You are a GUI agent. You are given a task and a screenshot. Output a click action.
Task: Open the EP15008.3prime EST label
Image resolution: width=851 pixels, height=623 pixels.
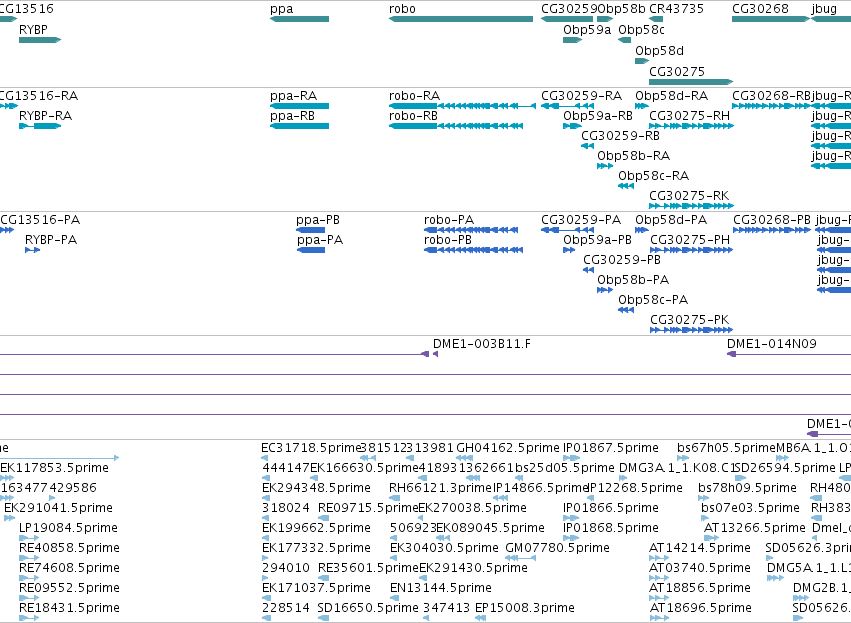tap(525, 608)
